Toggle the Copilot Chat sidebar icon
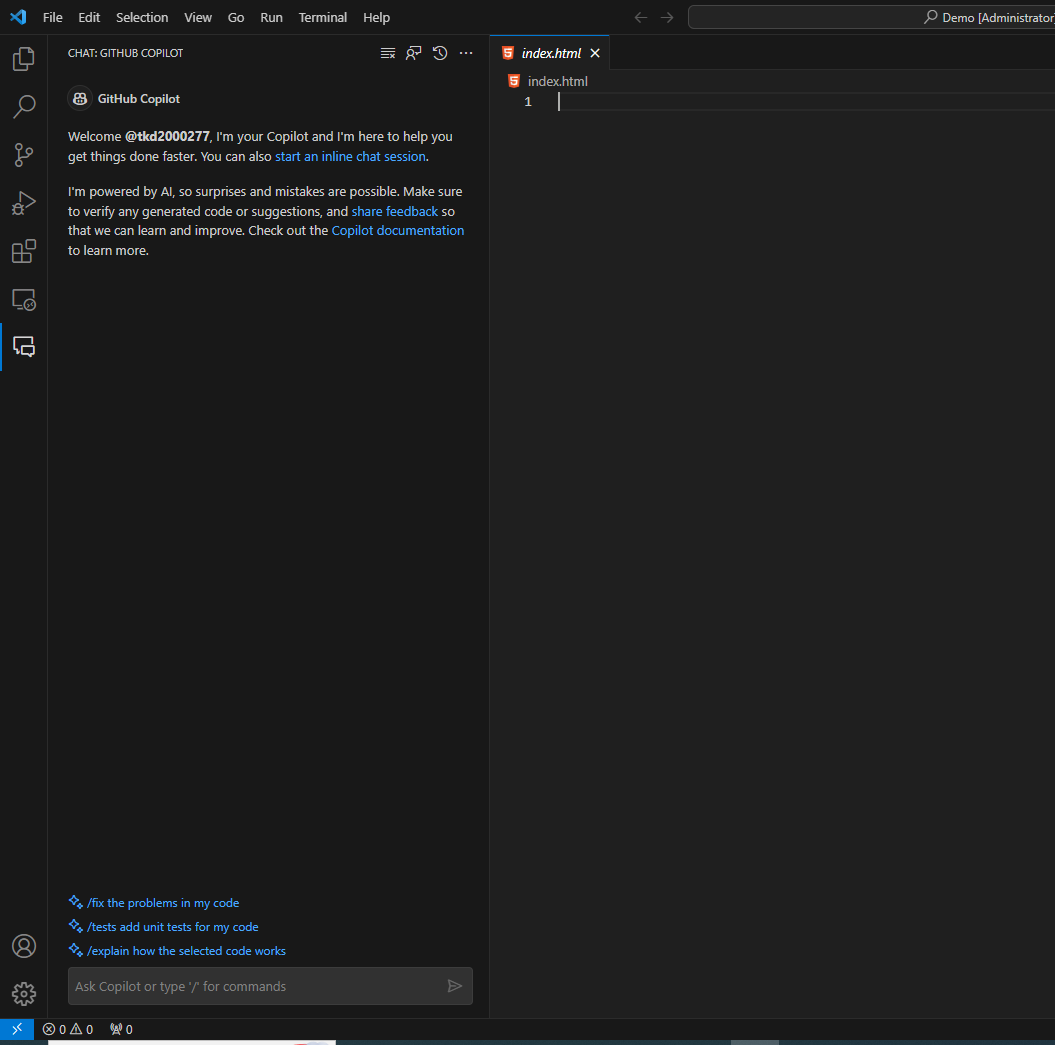 pyautogui.click(x=24, y=347)
